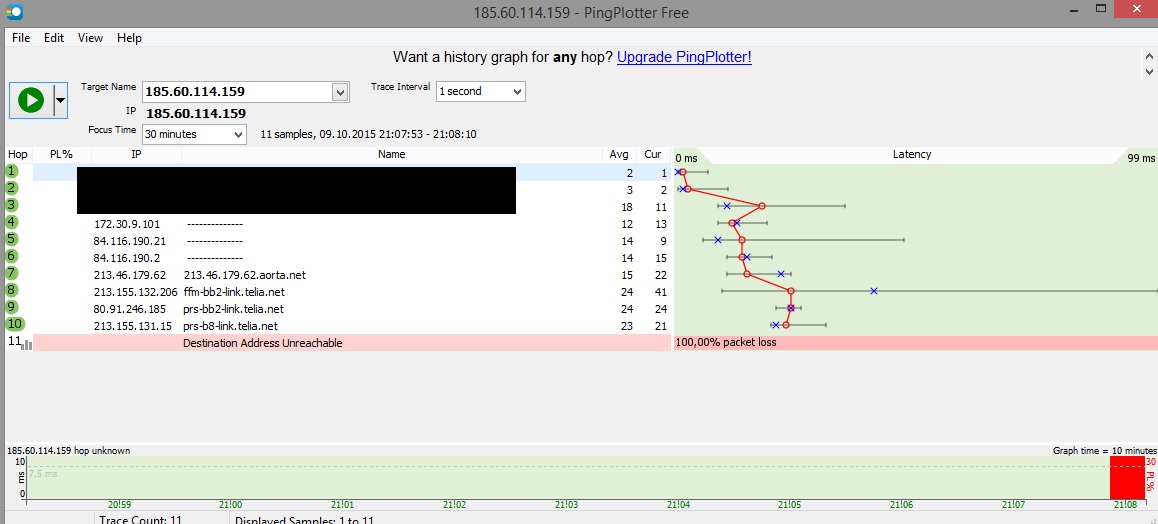Click the graph bars icon at hop 11
1158x524 pixels.
coord(27,343)
